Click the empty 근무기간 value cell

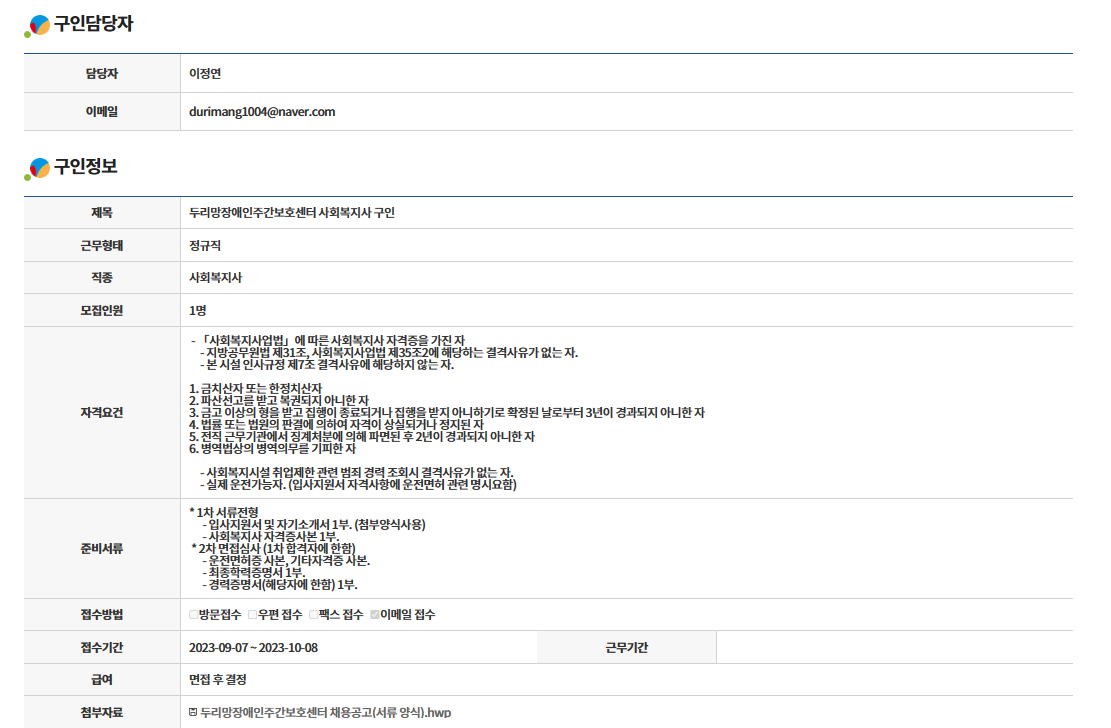coord(893,647)
